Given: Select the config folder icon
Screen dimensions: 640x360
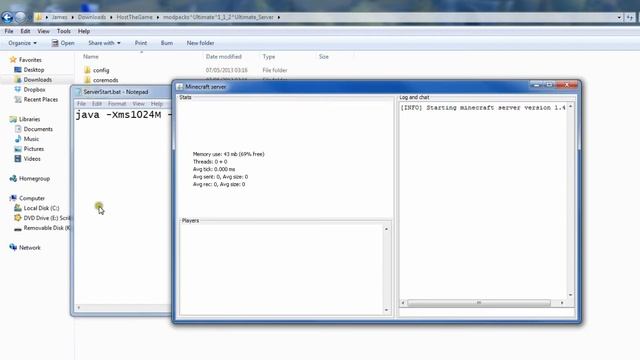Looking at the screenshot, I should tap(87, 70).
